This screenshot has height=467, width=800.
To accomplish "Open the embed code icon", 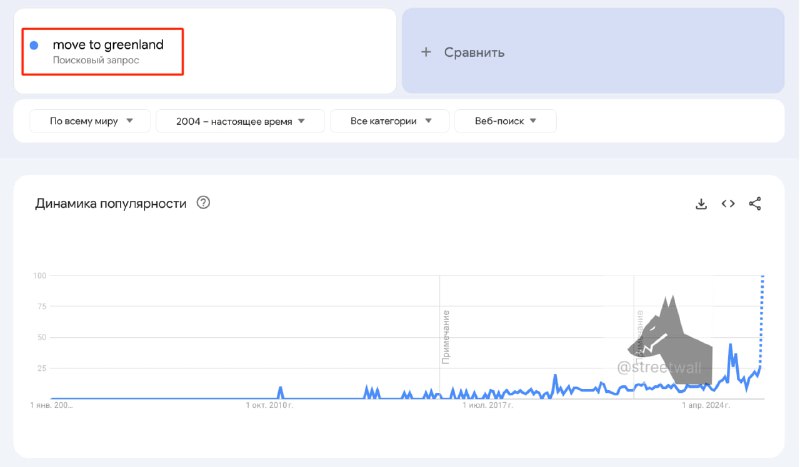I will 728,204.
